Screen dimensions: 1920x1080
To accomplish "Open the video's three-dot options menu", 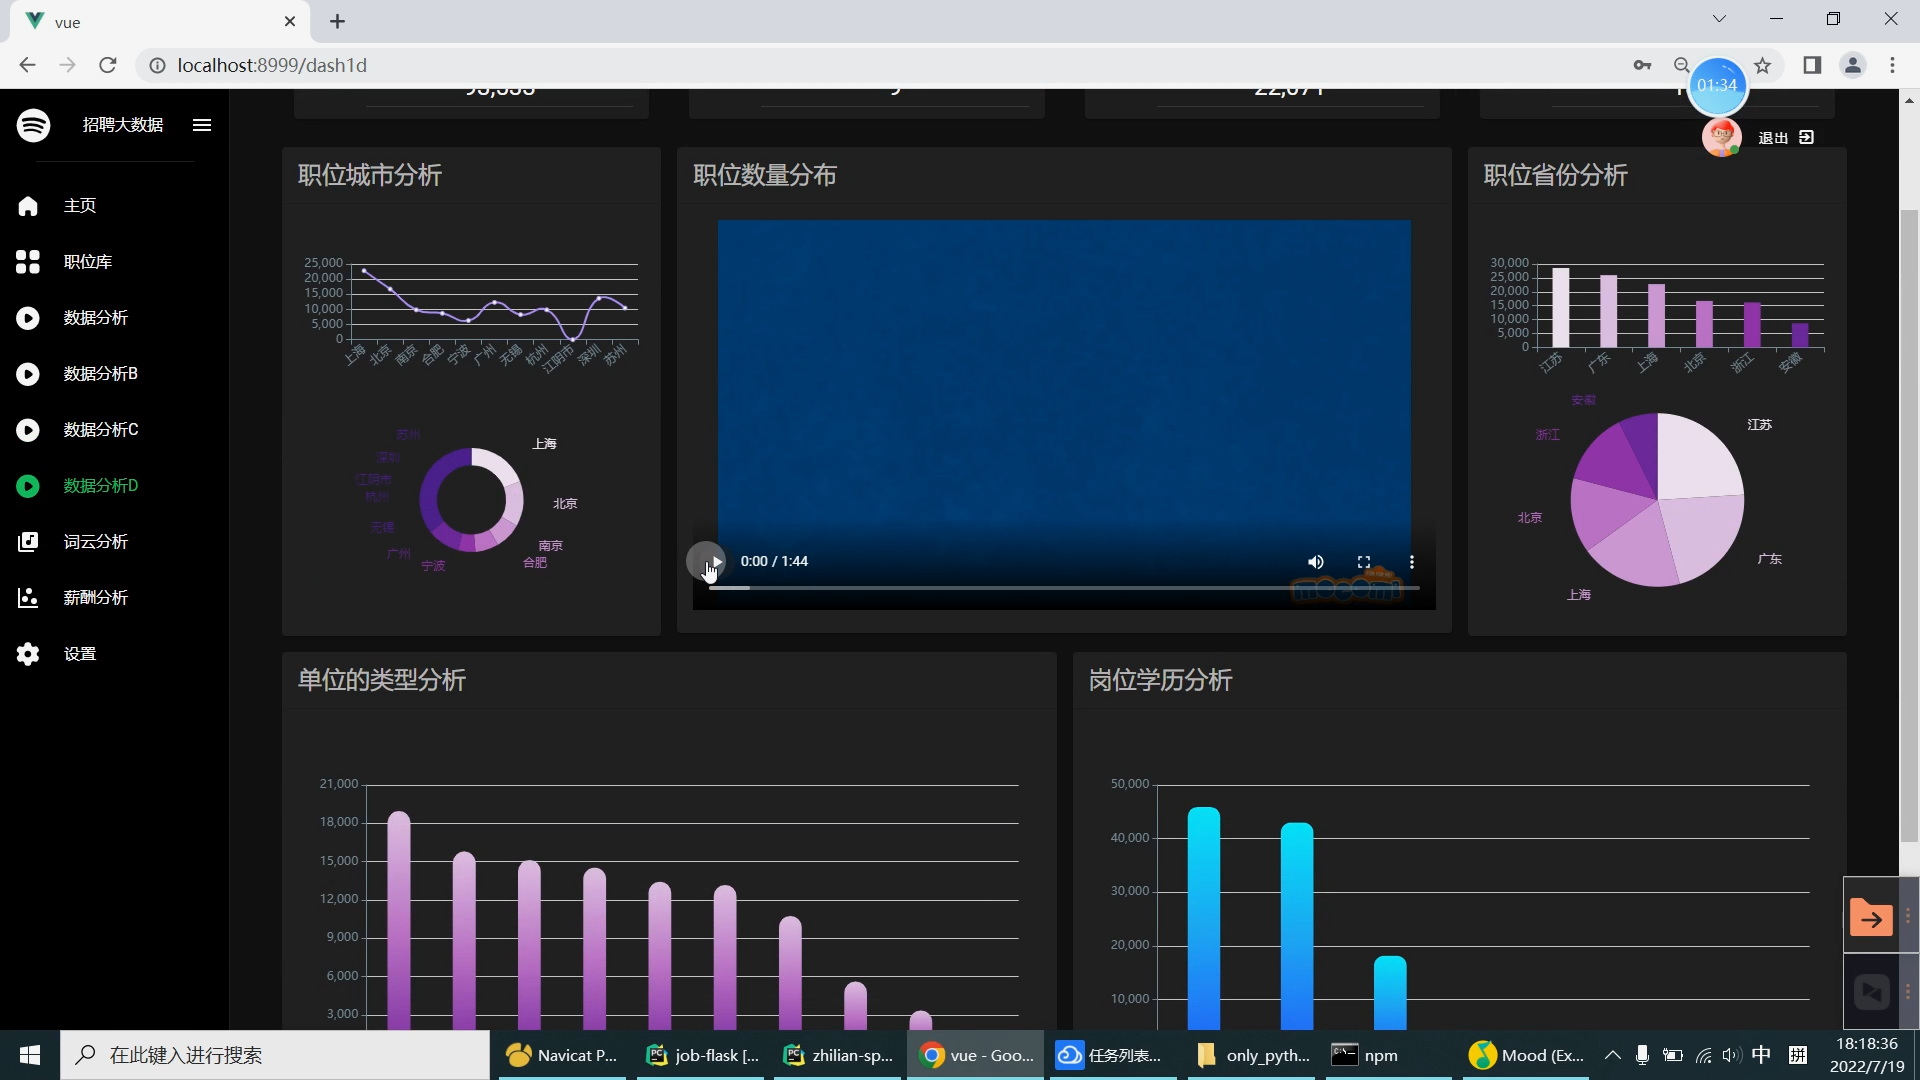I will 1411,562.
